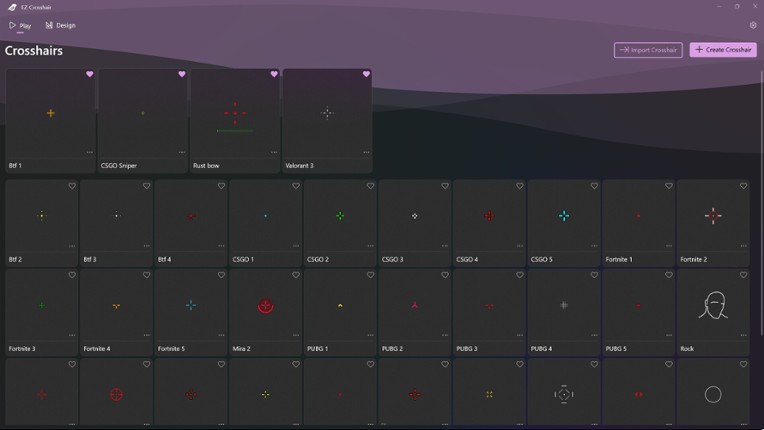The height and width of the screenshot is (430, 764).
Task: Switch to the Design tab
Action: coord(60,25)
